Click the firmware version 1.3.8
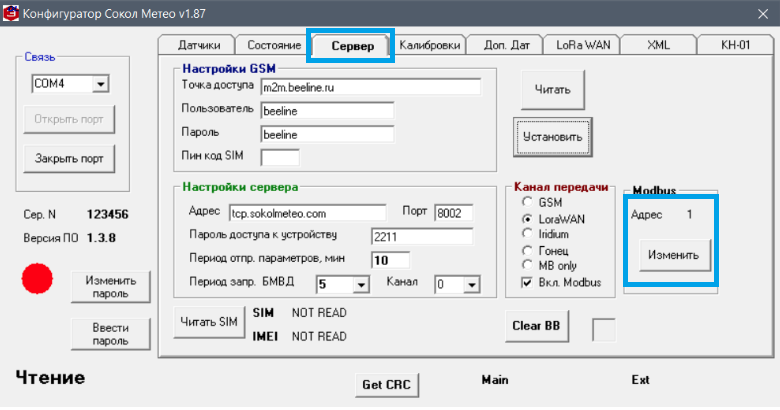Image resolution: width=780 pixels, height=410 pixels. pos(101,238)
